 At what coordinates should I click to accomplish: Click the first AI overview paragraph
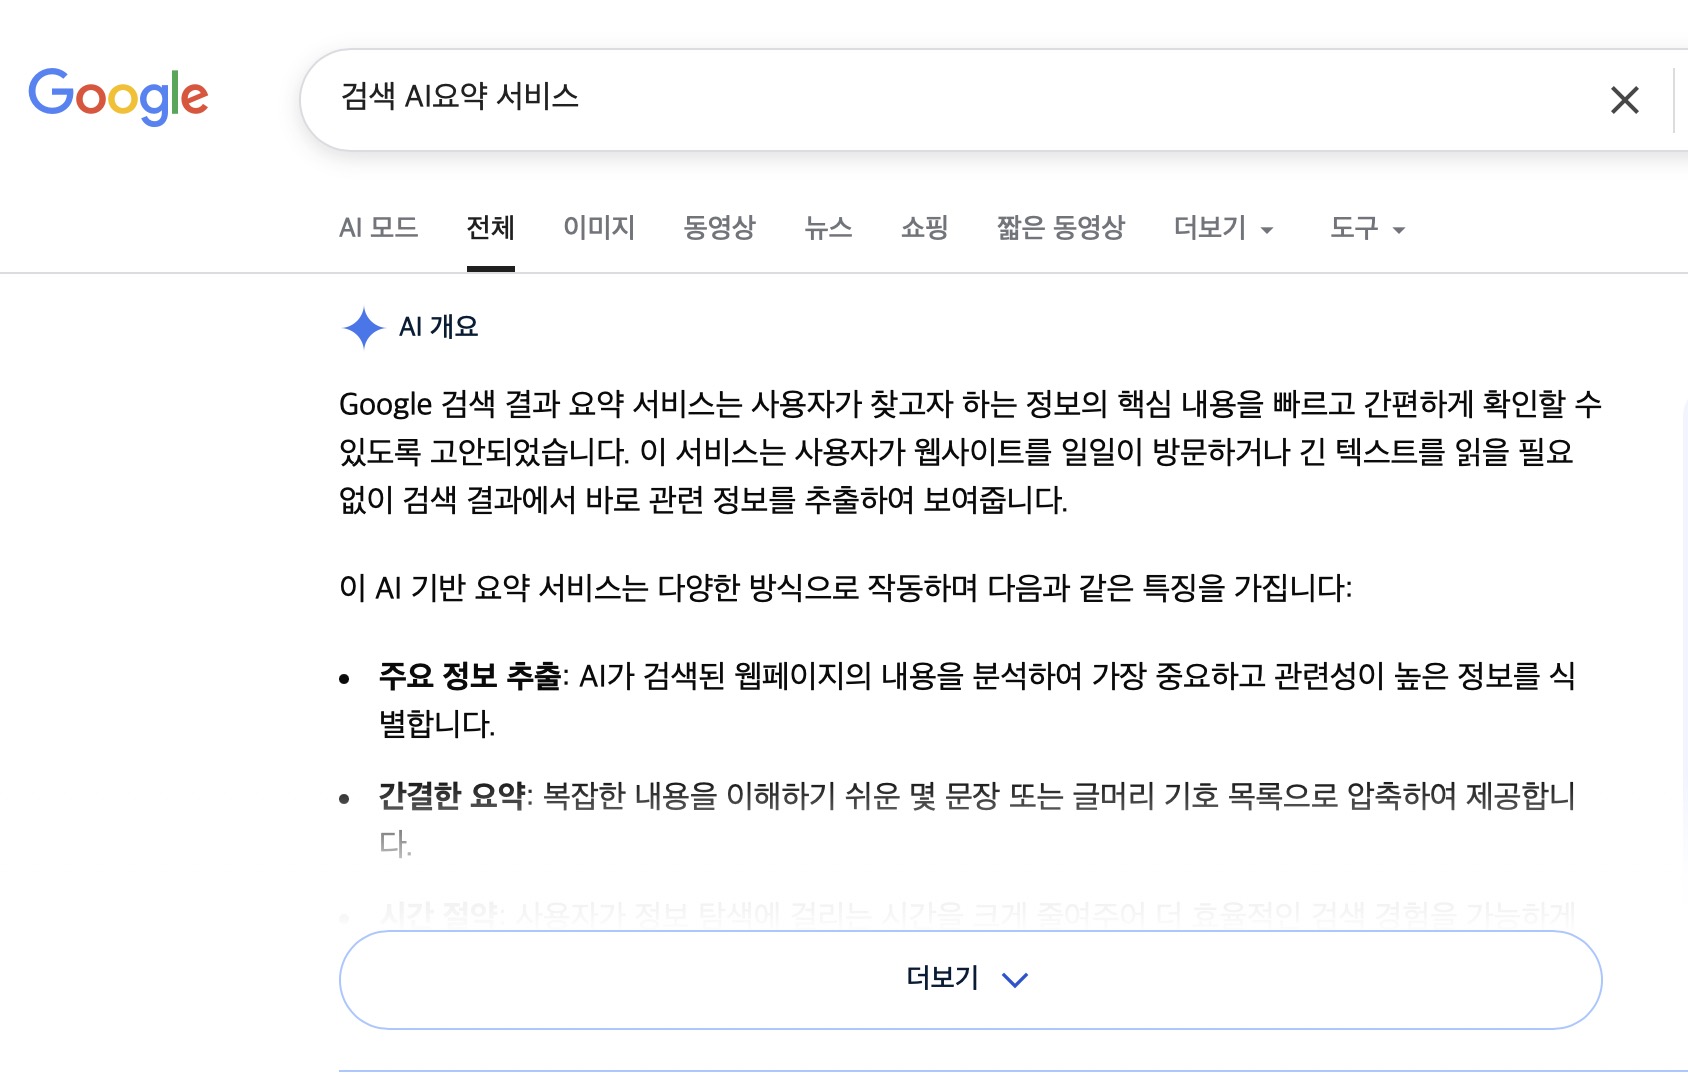(x=970, y=452)
